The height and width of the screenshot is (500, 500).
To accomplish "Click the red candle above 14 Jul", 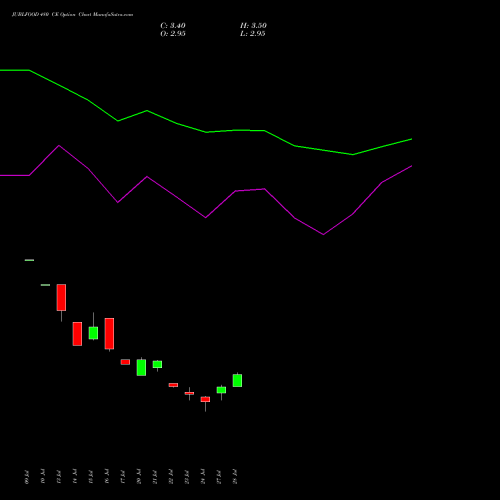I will coord(77,334).
